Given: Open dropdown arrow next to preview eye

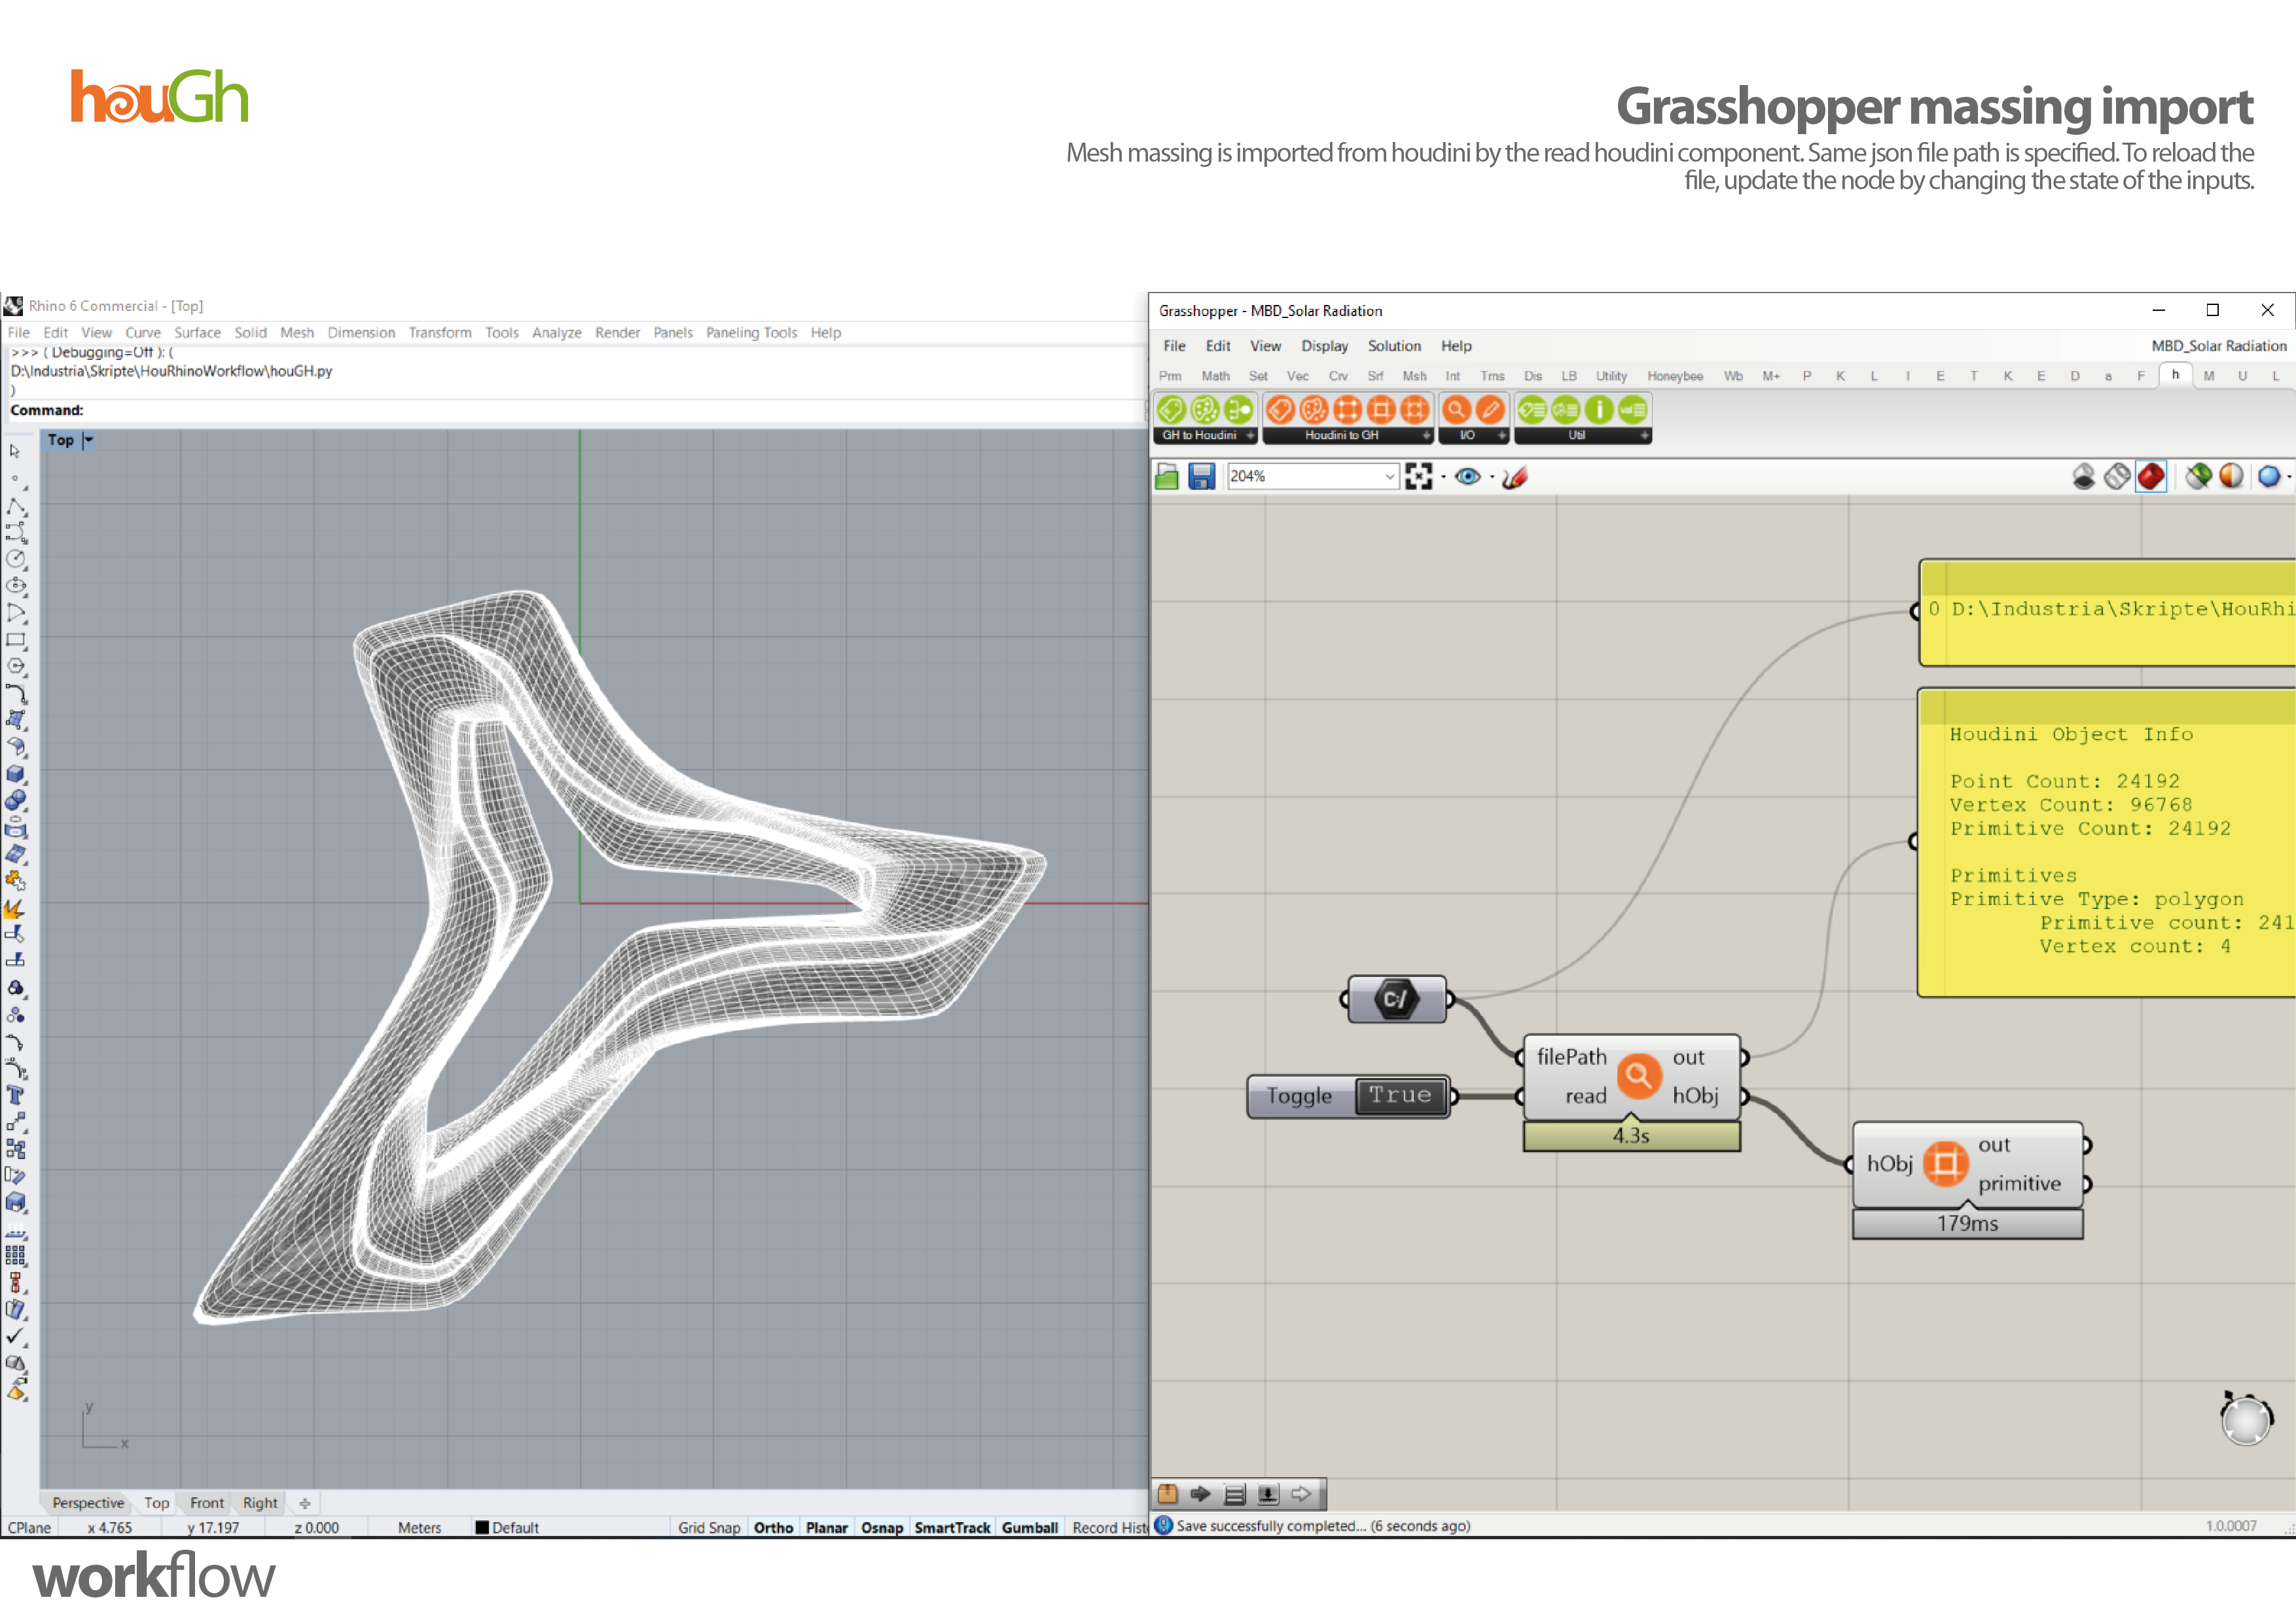Looking at the screenshot, I should 1492,477.
